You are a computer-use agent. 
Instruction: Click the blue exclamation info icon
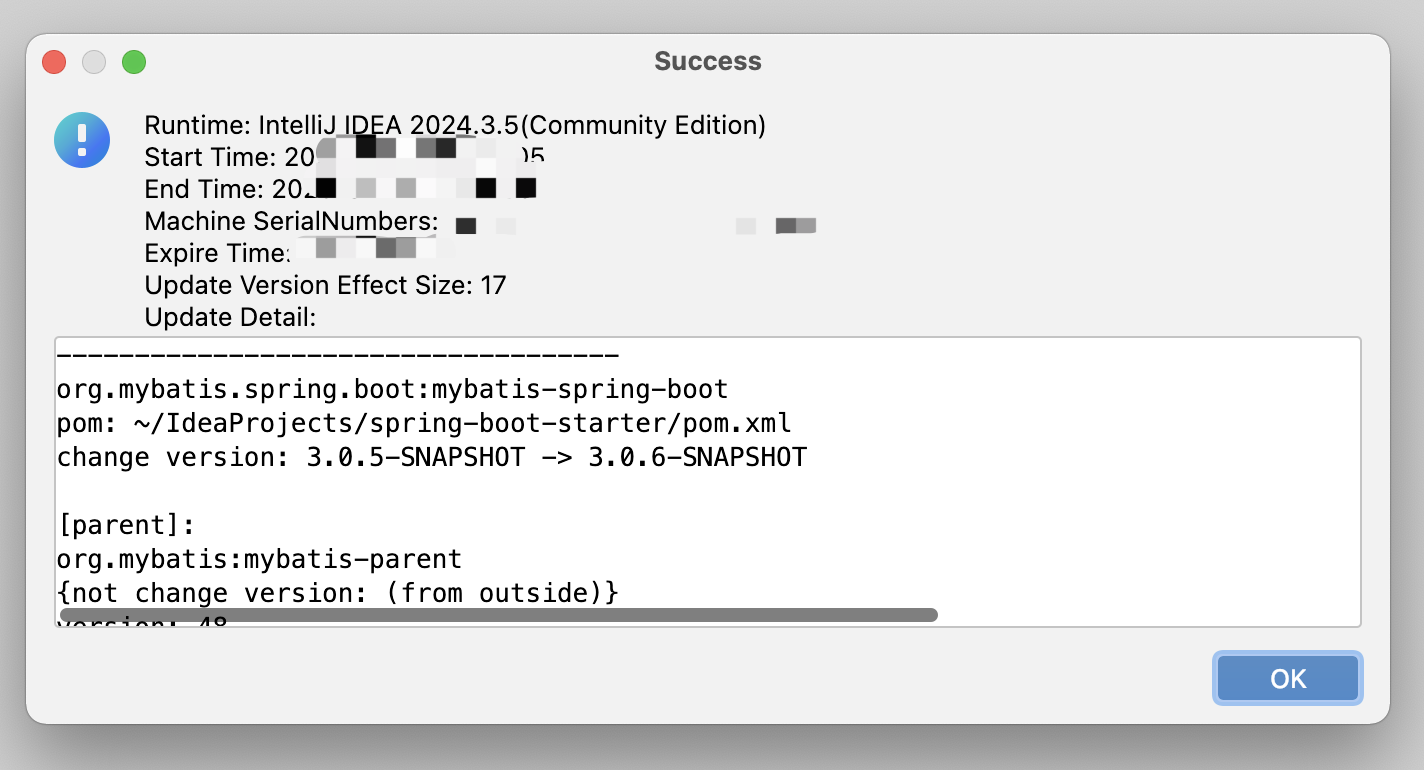[82, 139]
